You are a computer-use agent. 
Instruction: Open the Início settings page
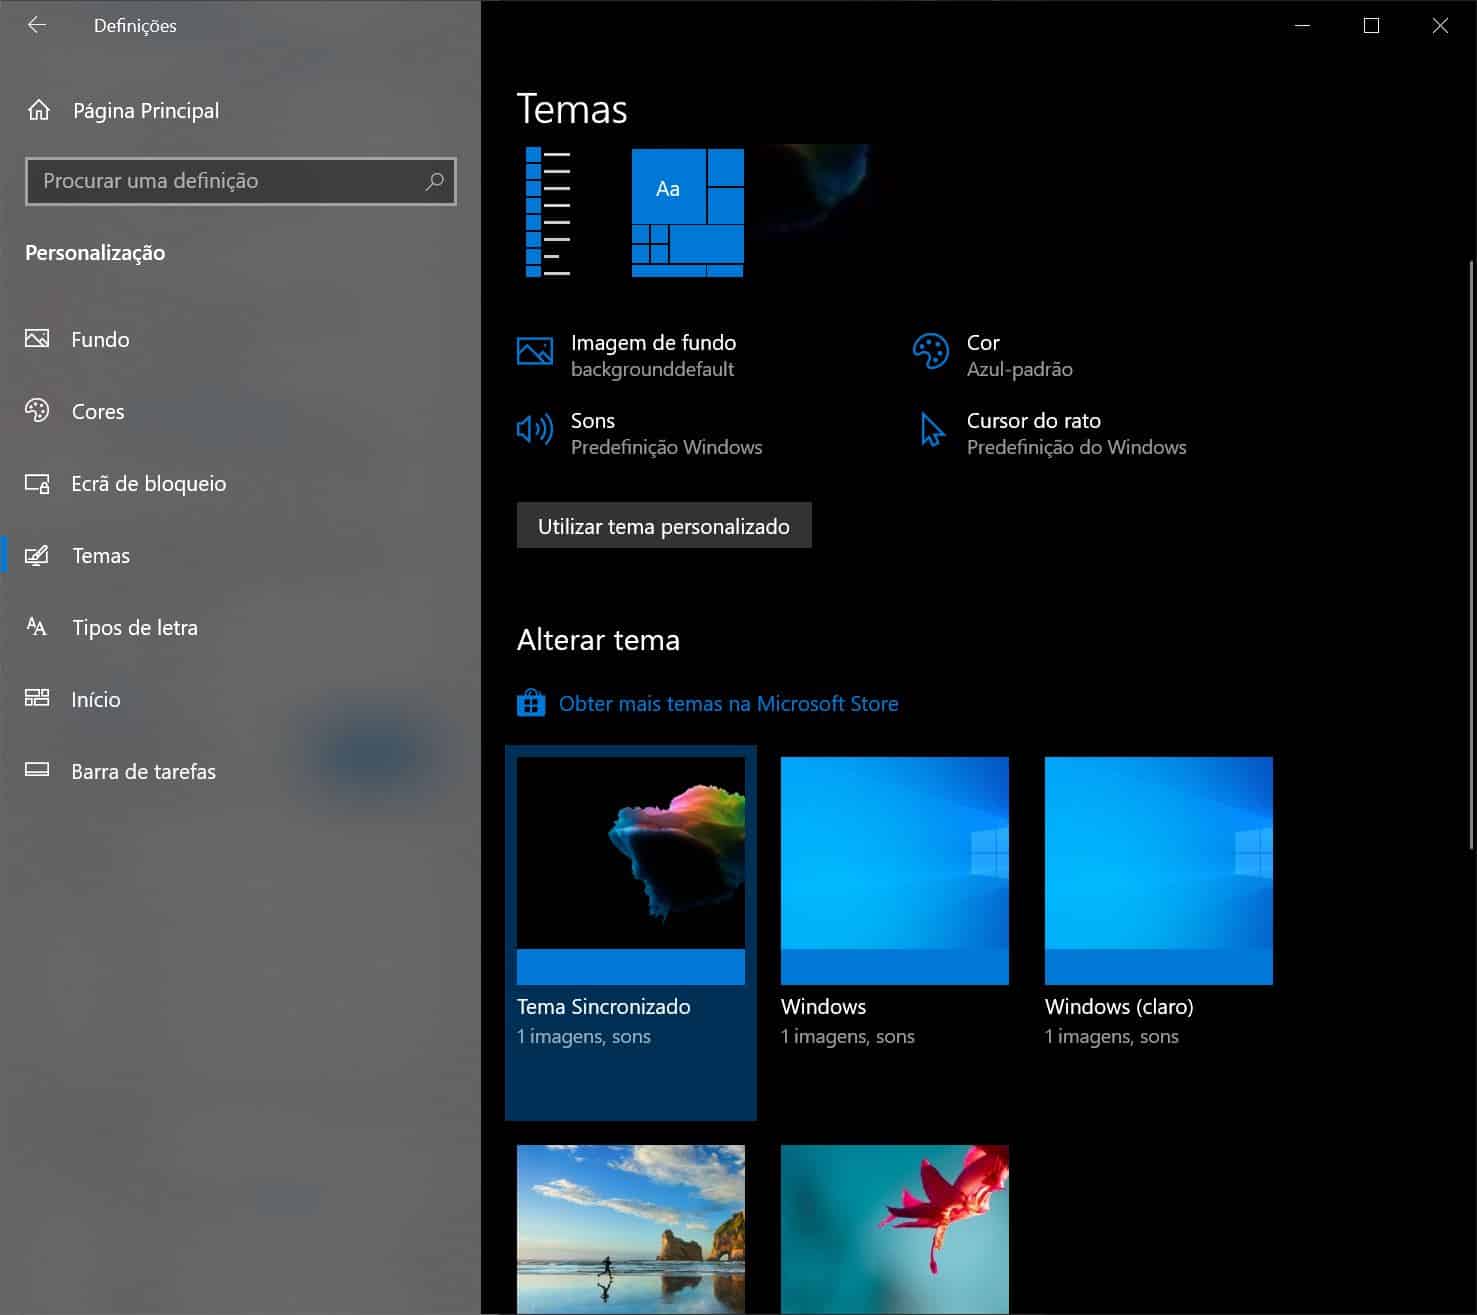point(240,699)
